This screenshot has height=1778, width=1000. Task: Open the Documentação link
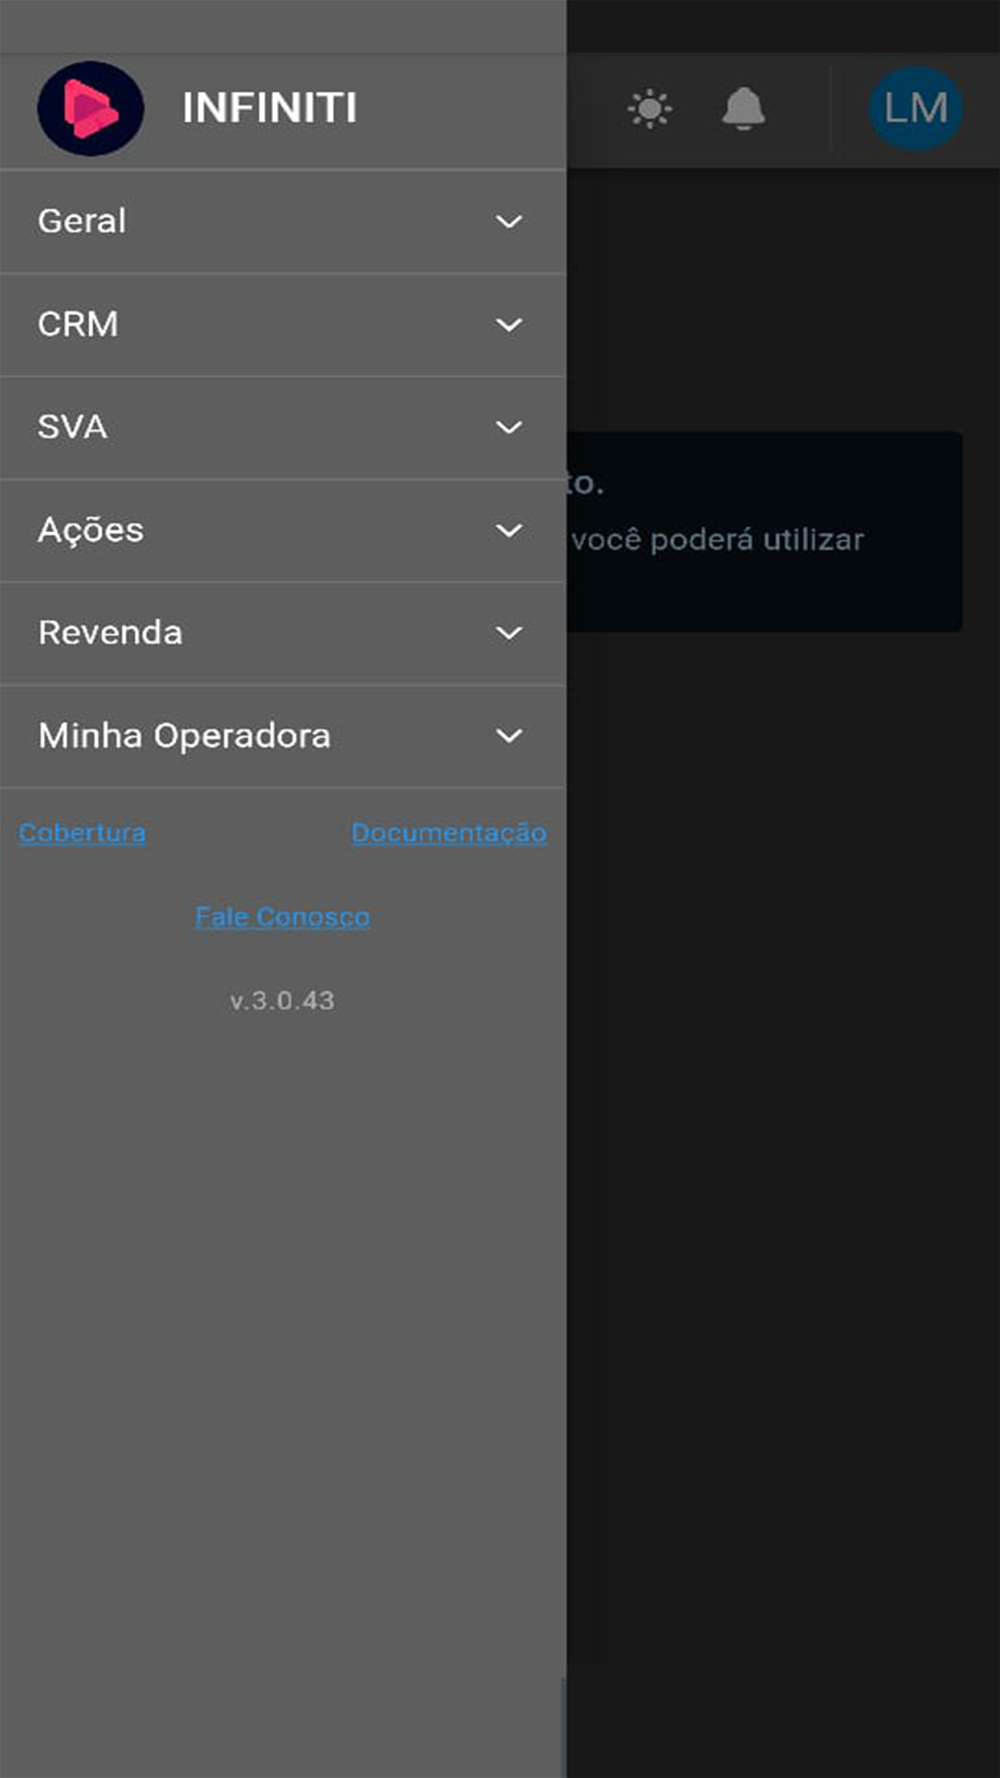[x=449, y=833]
